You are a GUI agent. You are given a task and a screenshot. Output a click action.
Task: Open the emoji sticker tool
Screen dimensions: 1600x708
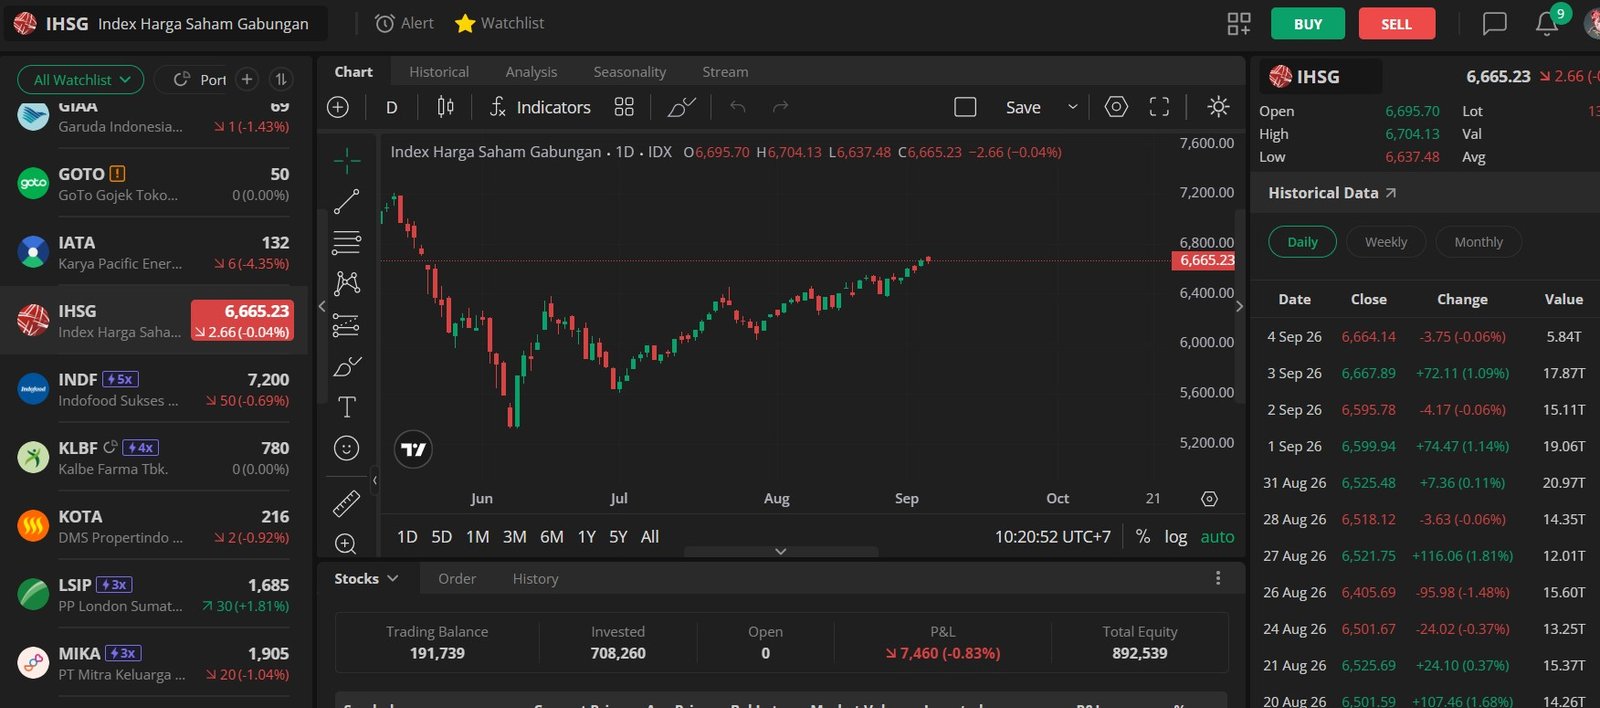[x=346, y=448]
